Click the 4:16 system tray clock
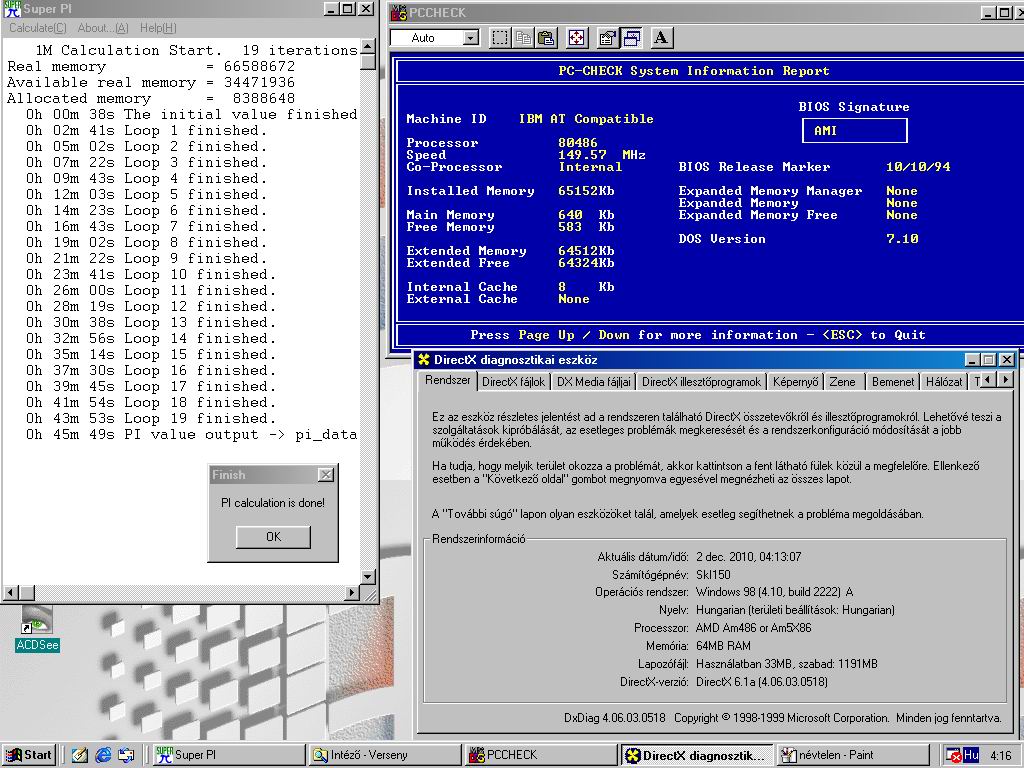This screenshot has height=768, width=1024. coord(1000,756)
